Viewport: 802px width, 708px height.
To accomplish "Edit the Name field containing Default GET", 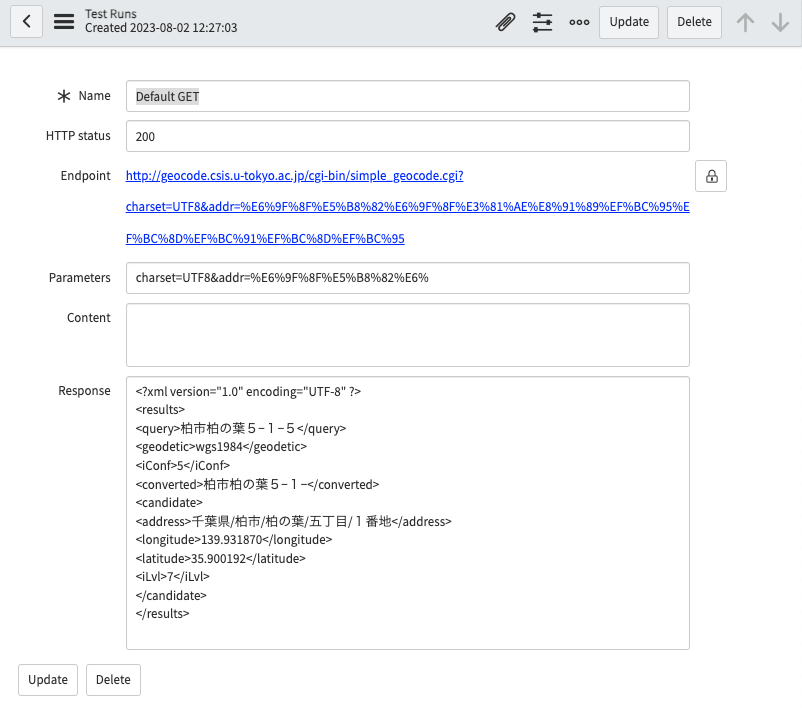I will point(407,95).
